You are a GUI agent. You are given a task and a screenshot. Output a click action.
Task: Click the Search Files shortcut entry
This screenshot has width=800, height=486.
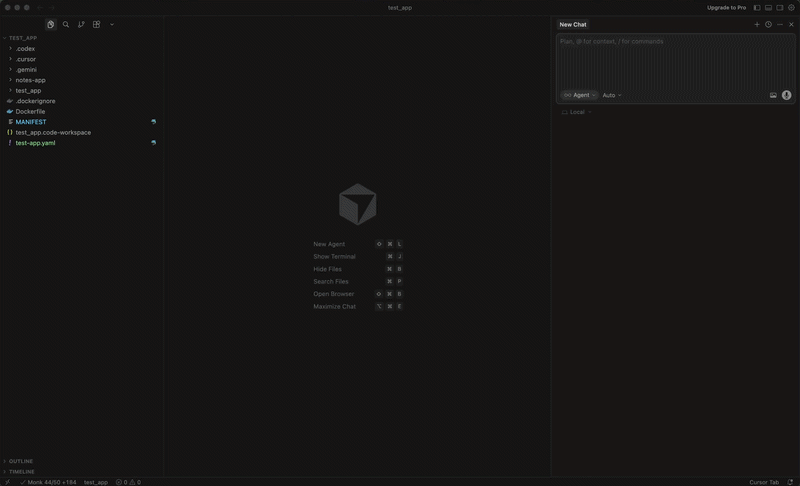click(x=358, y=282)
